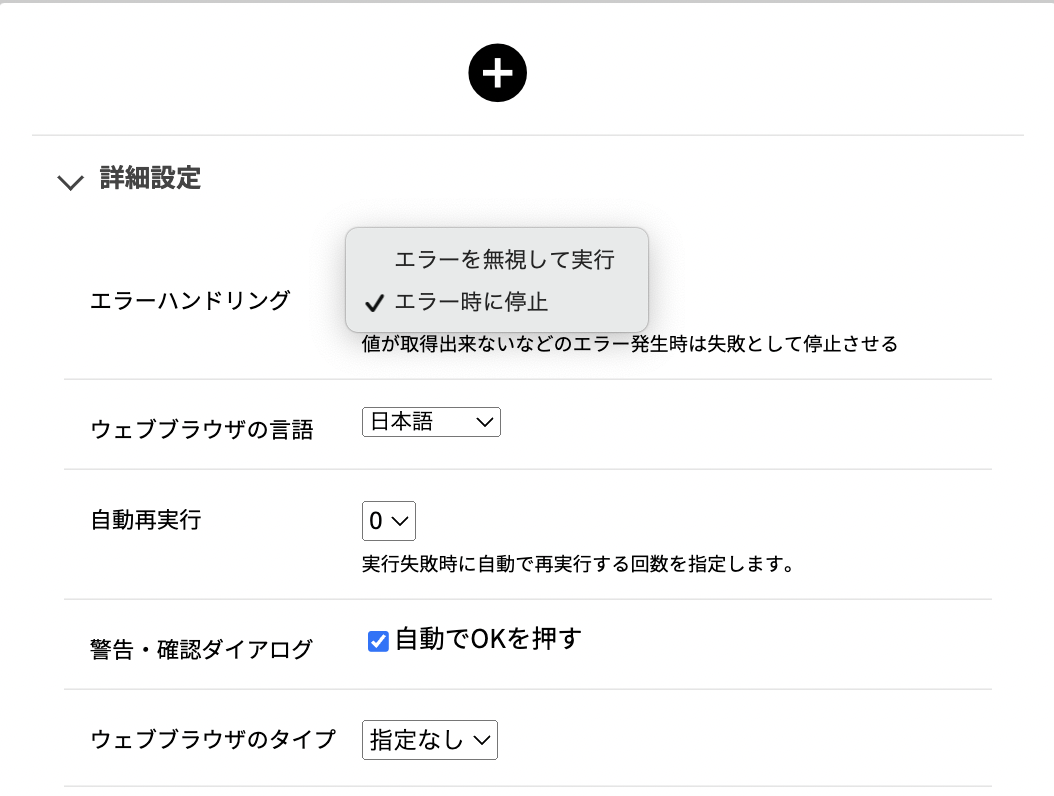The width and height of the screenshot is (1054, 796).
Task: Click the 値が取得出来ない error description text
Action: pos(630,344)
